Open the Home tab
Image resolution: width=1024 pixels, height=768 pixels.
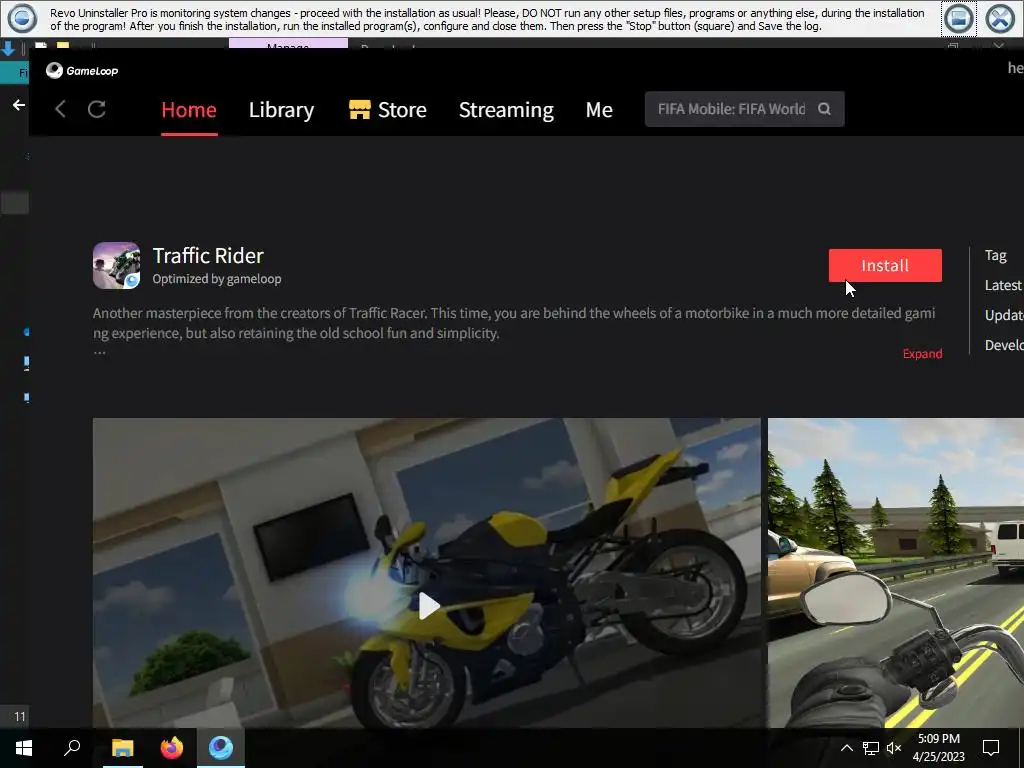click(x=189, y=110)
